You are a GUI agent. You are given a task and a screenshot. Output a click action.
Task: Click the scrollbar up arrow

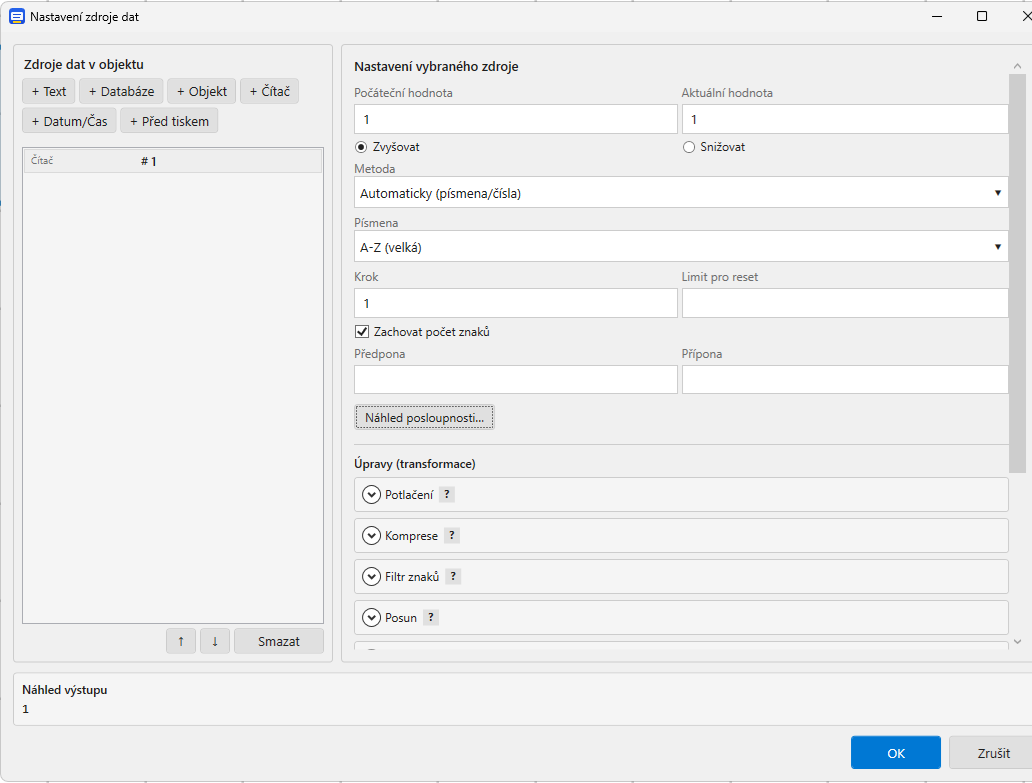[x=1018, y=66]
